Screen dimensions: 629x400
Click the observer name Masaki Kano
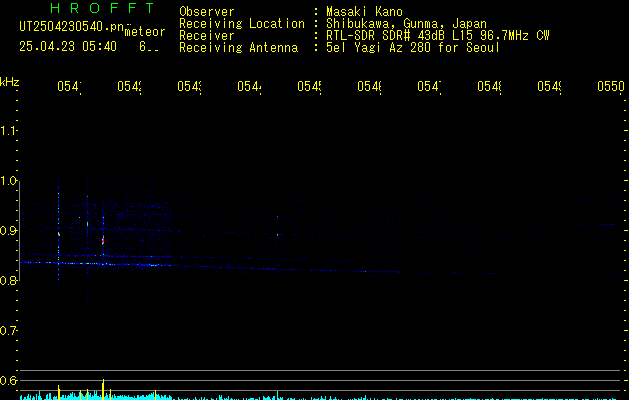point(364,11)
